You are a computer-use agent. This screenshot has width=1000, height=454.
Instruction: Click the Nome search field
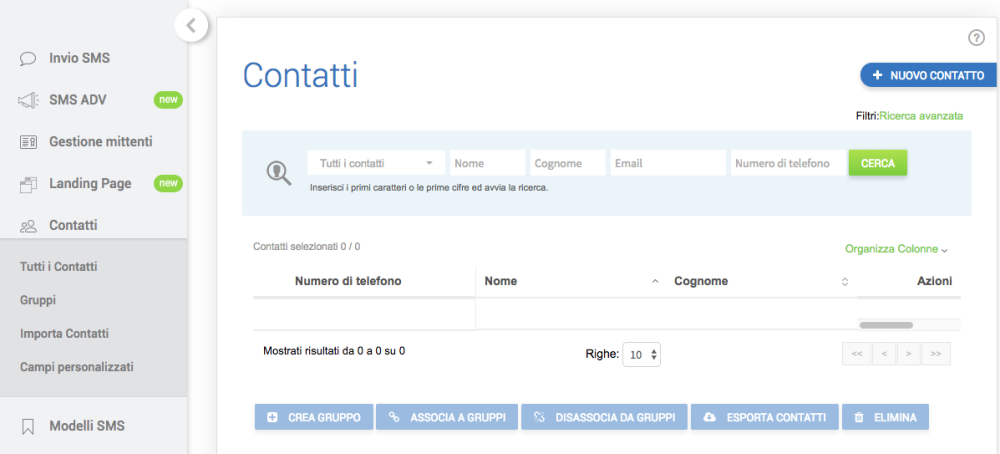click(x=488, y=163)
